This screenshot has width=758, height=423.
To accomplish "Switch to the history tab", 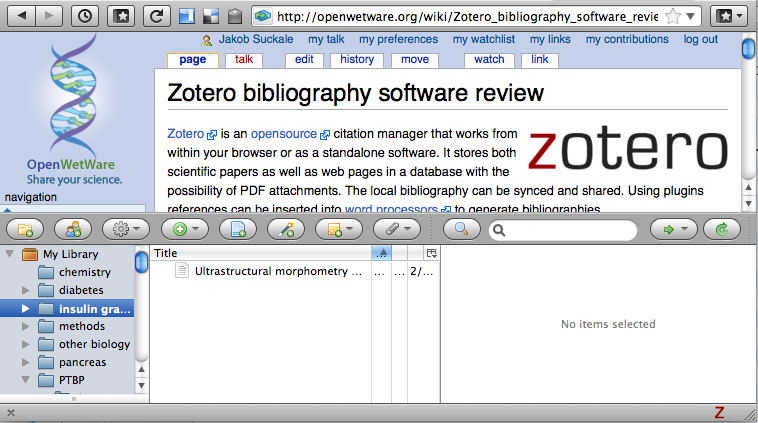I will [x=357, y=60].
